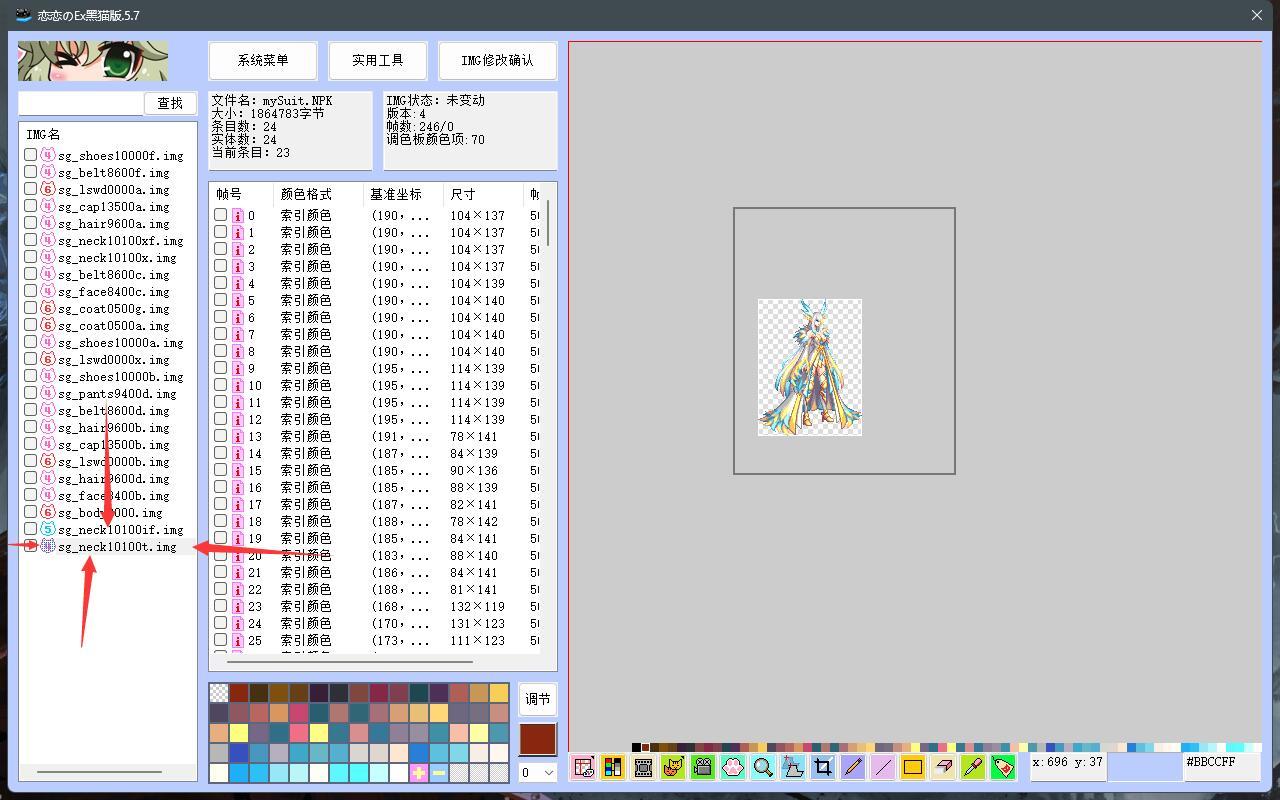Screen dimensions: 1280x800
Task: Check the sg_belt8600f.img checkbox
Action: (x=31, y=172)
